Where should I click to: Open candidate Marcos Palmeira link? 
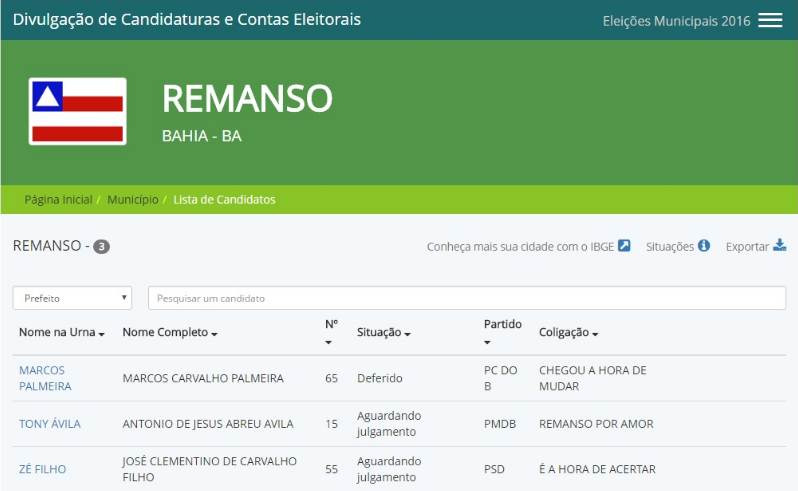45,378
